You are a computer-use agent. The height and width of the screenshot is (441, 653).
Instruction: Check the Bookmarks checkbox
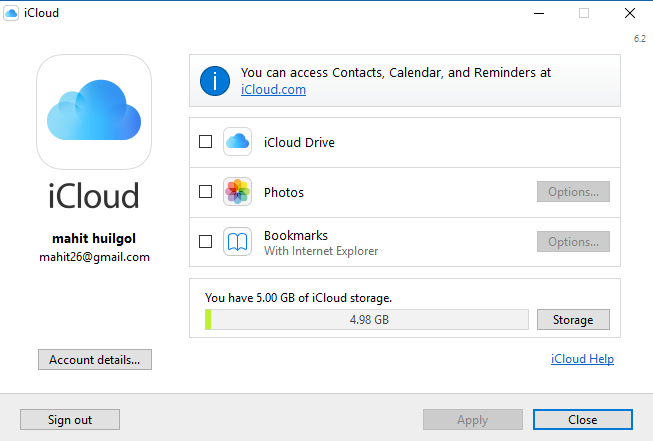point(206,241)
